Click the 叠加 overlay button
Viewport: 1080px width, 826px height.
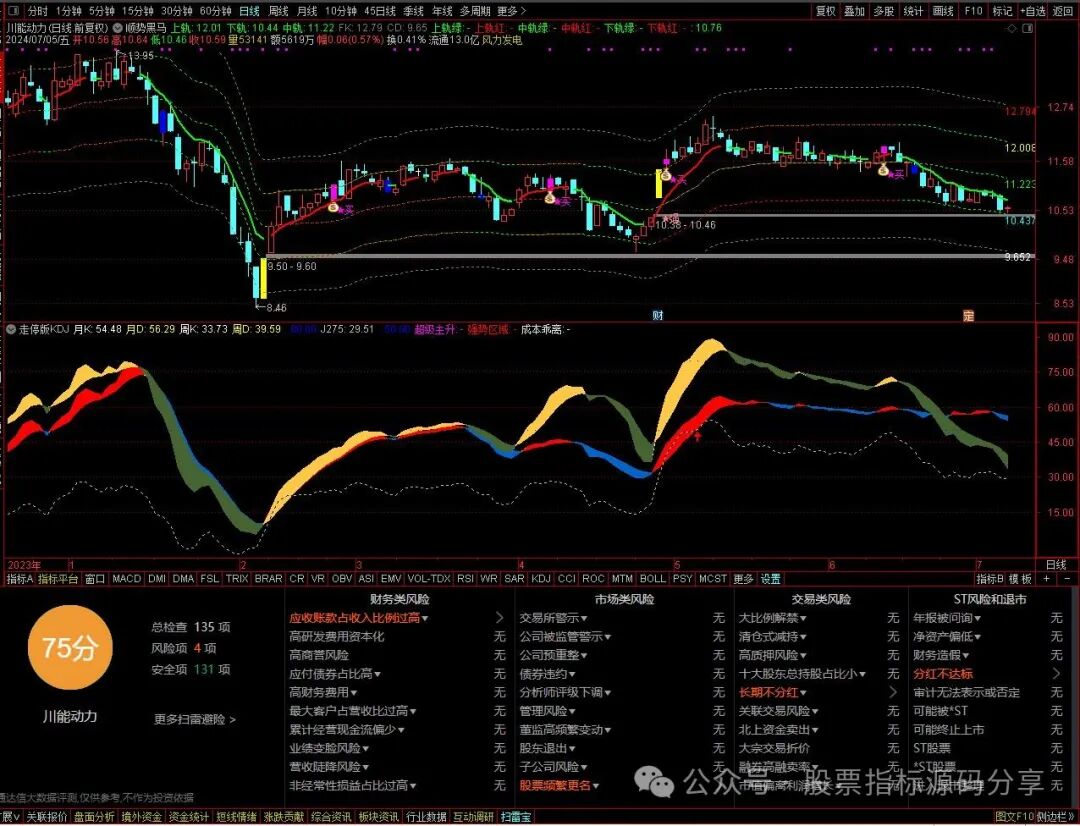point(855,11)
